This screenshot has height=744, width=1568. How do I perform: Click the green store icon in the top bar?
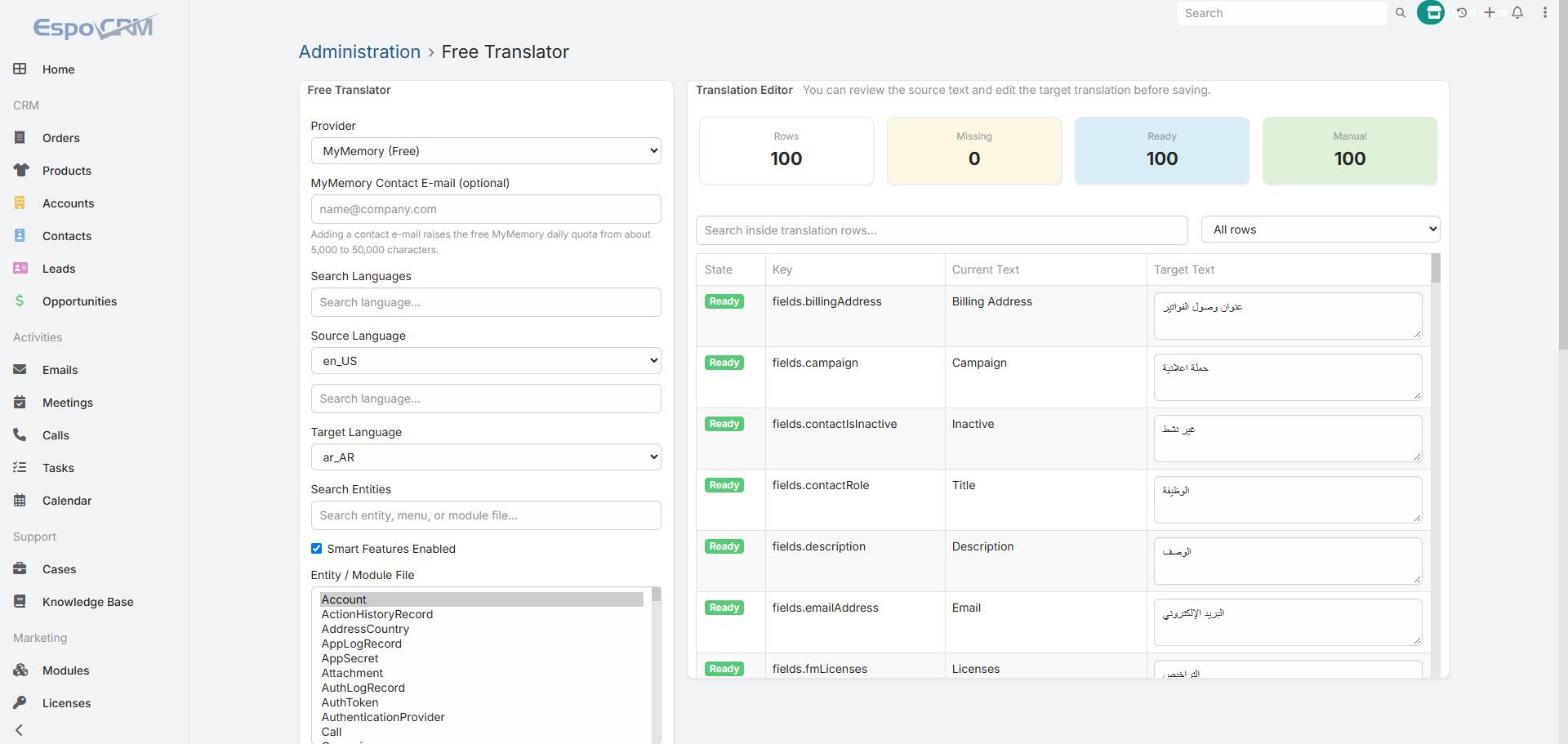tap(1431, 13)
